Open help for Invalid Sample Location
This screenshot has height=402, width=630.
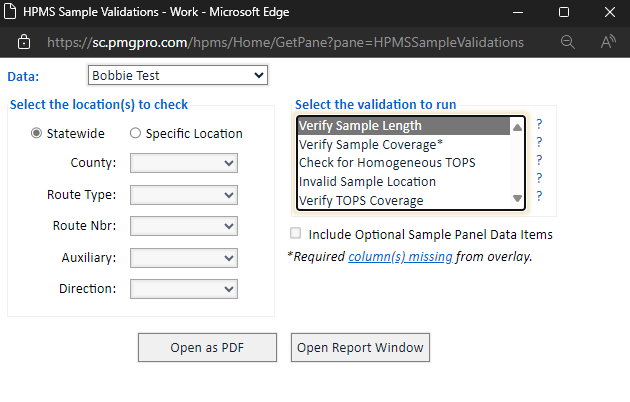pos(539,178)
